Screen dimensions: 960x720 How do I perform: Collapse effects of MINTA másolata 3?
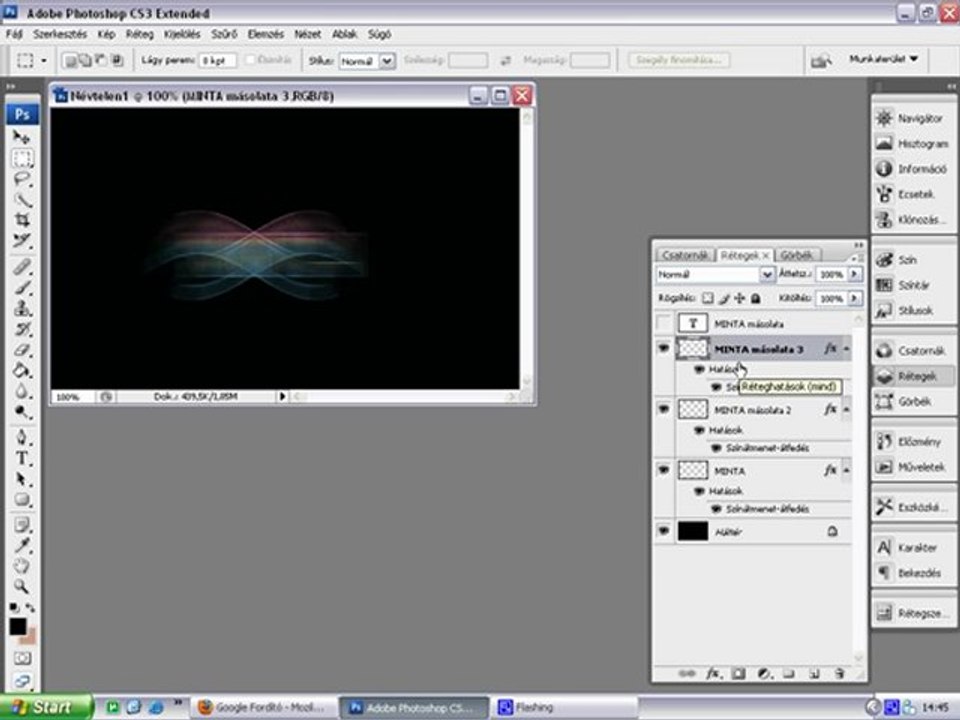point(846,348)
